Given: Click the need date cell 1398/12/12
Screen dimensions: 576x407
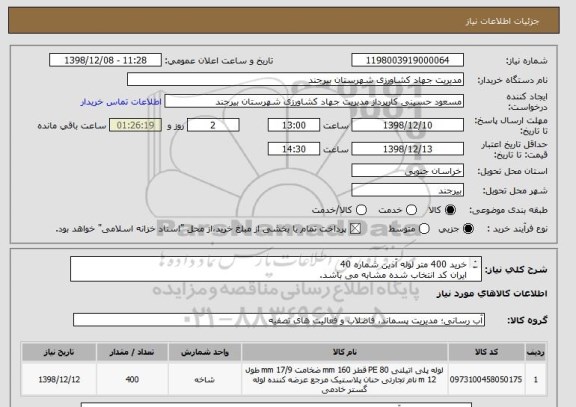Looking at the screenshot, I should (59, 379).
